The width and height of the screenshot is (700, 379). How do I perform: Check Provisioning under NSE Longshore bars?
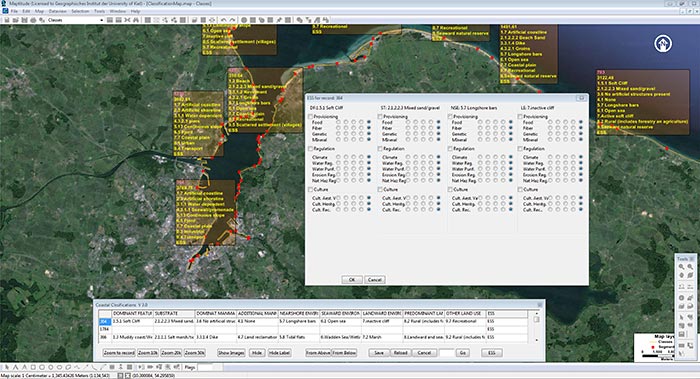[450, 117]
